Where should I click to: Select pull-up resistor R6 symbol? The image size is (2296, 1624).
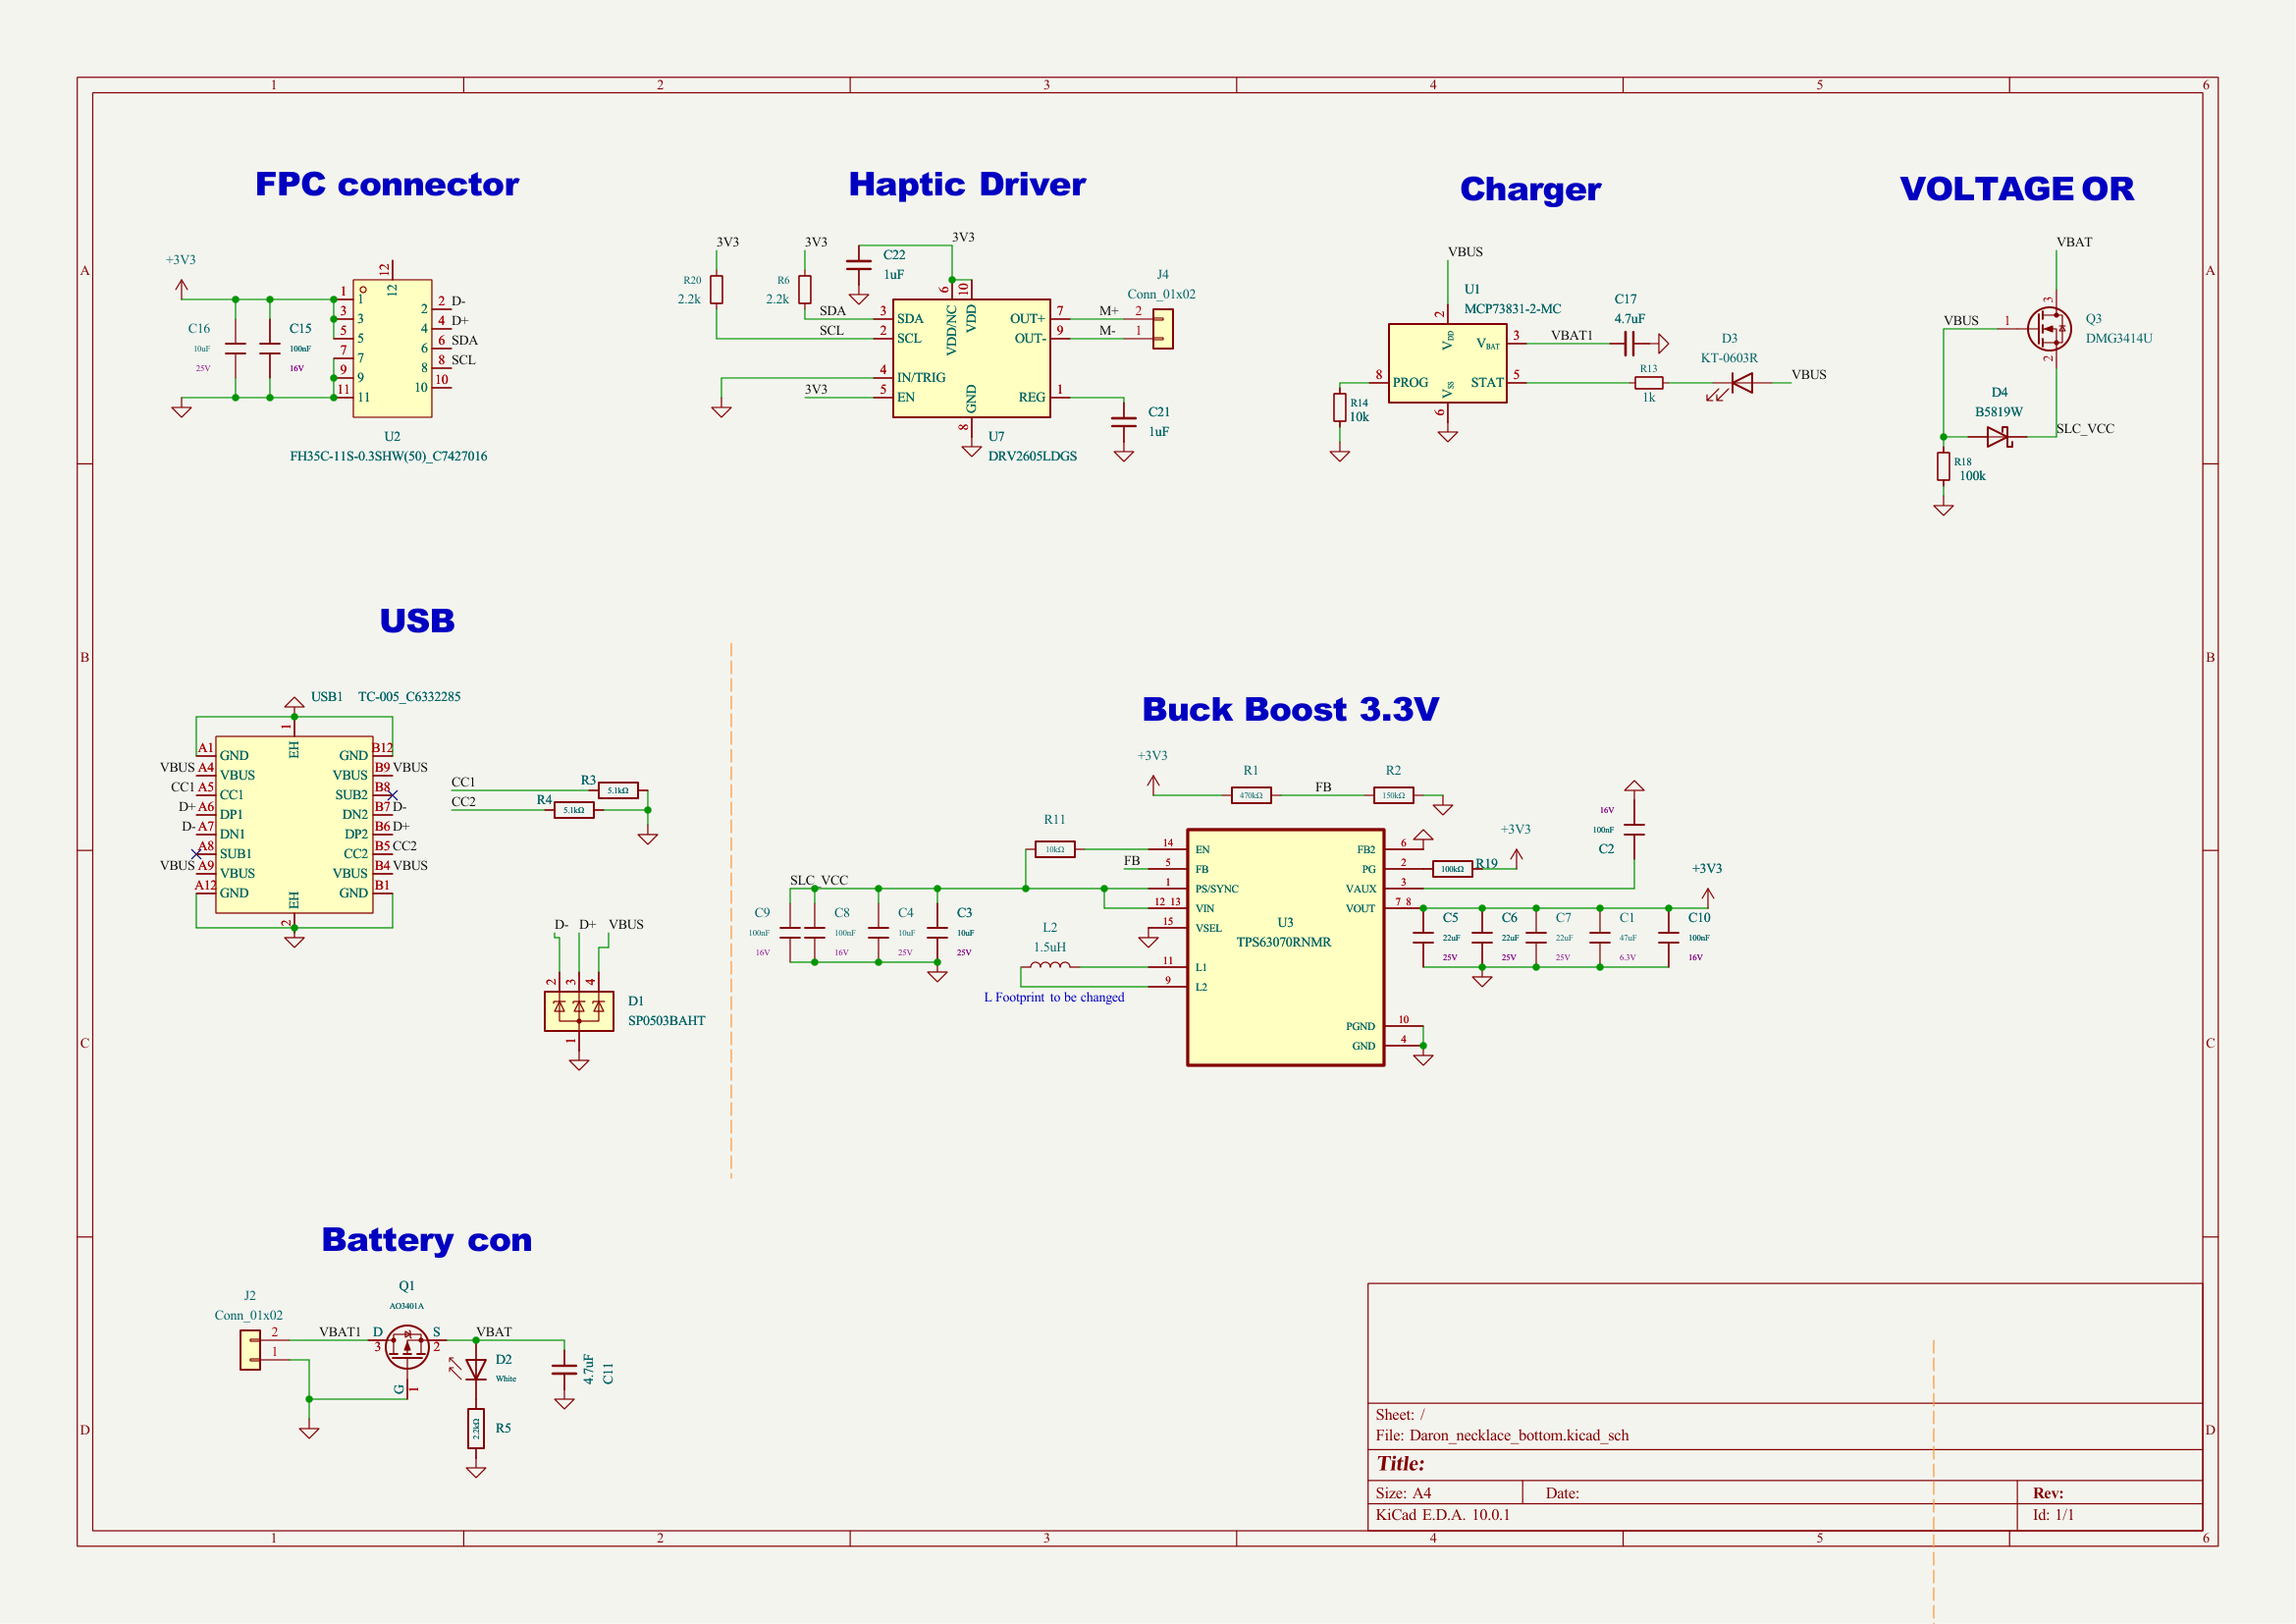(x=804, y=290)
